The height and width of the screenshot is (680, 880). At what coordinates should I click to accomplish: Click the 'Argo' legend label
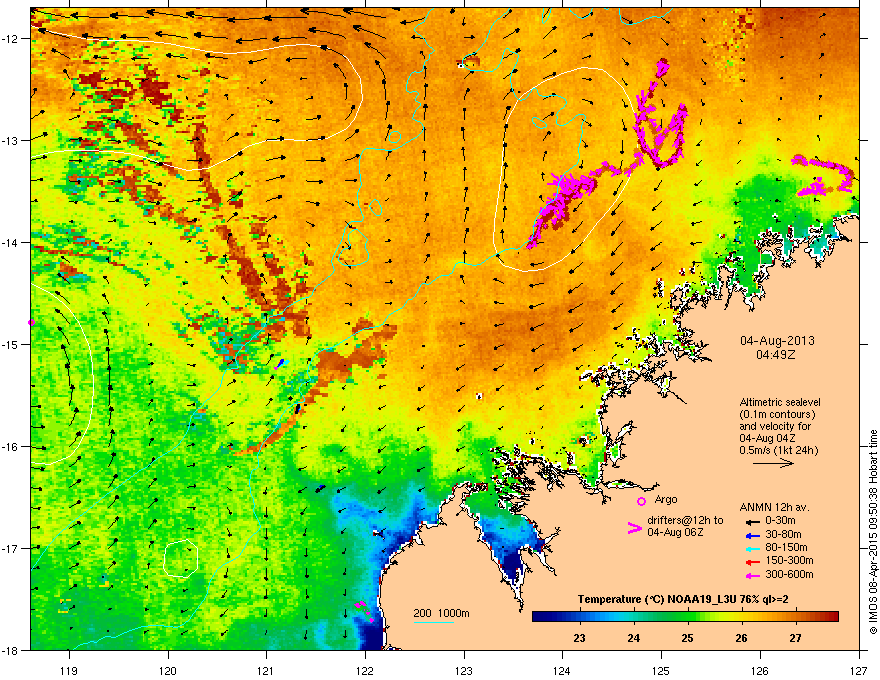[666, 499]
